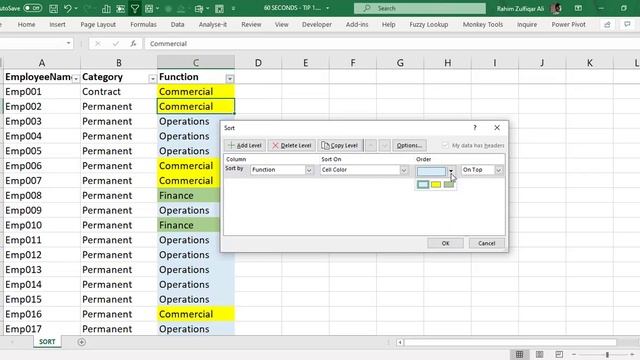Click the Insert Function fx icon

[x=133, y=43]
